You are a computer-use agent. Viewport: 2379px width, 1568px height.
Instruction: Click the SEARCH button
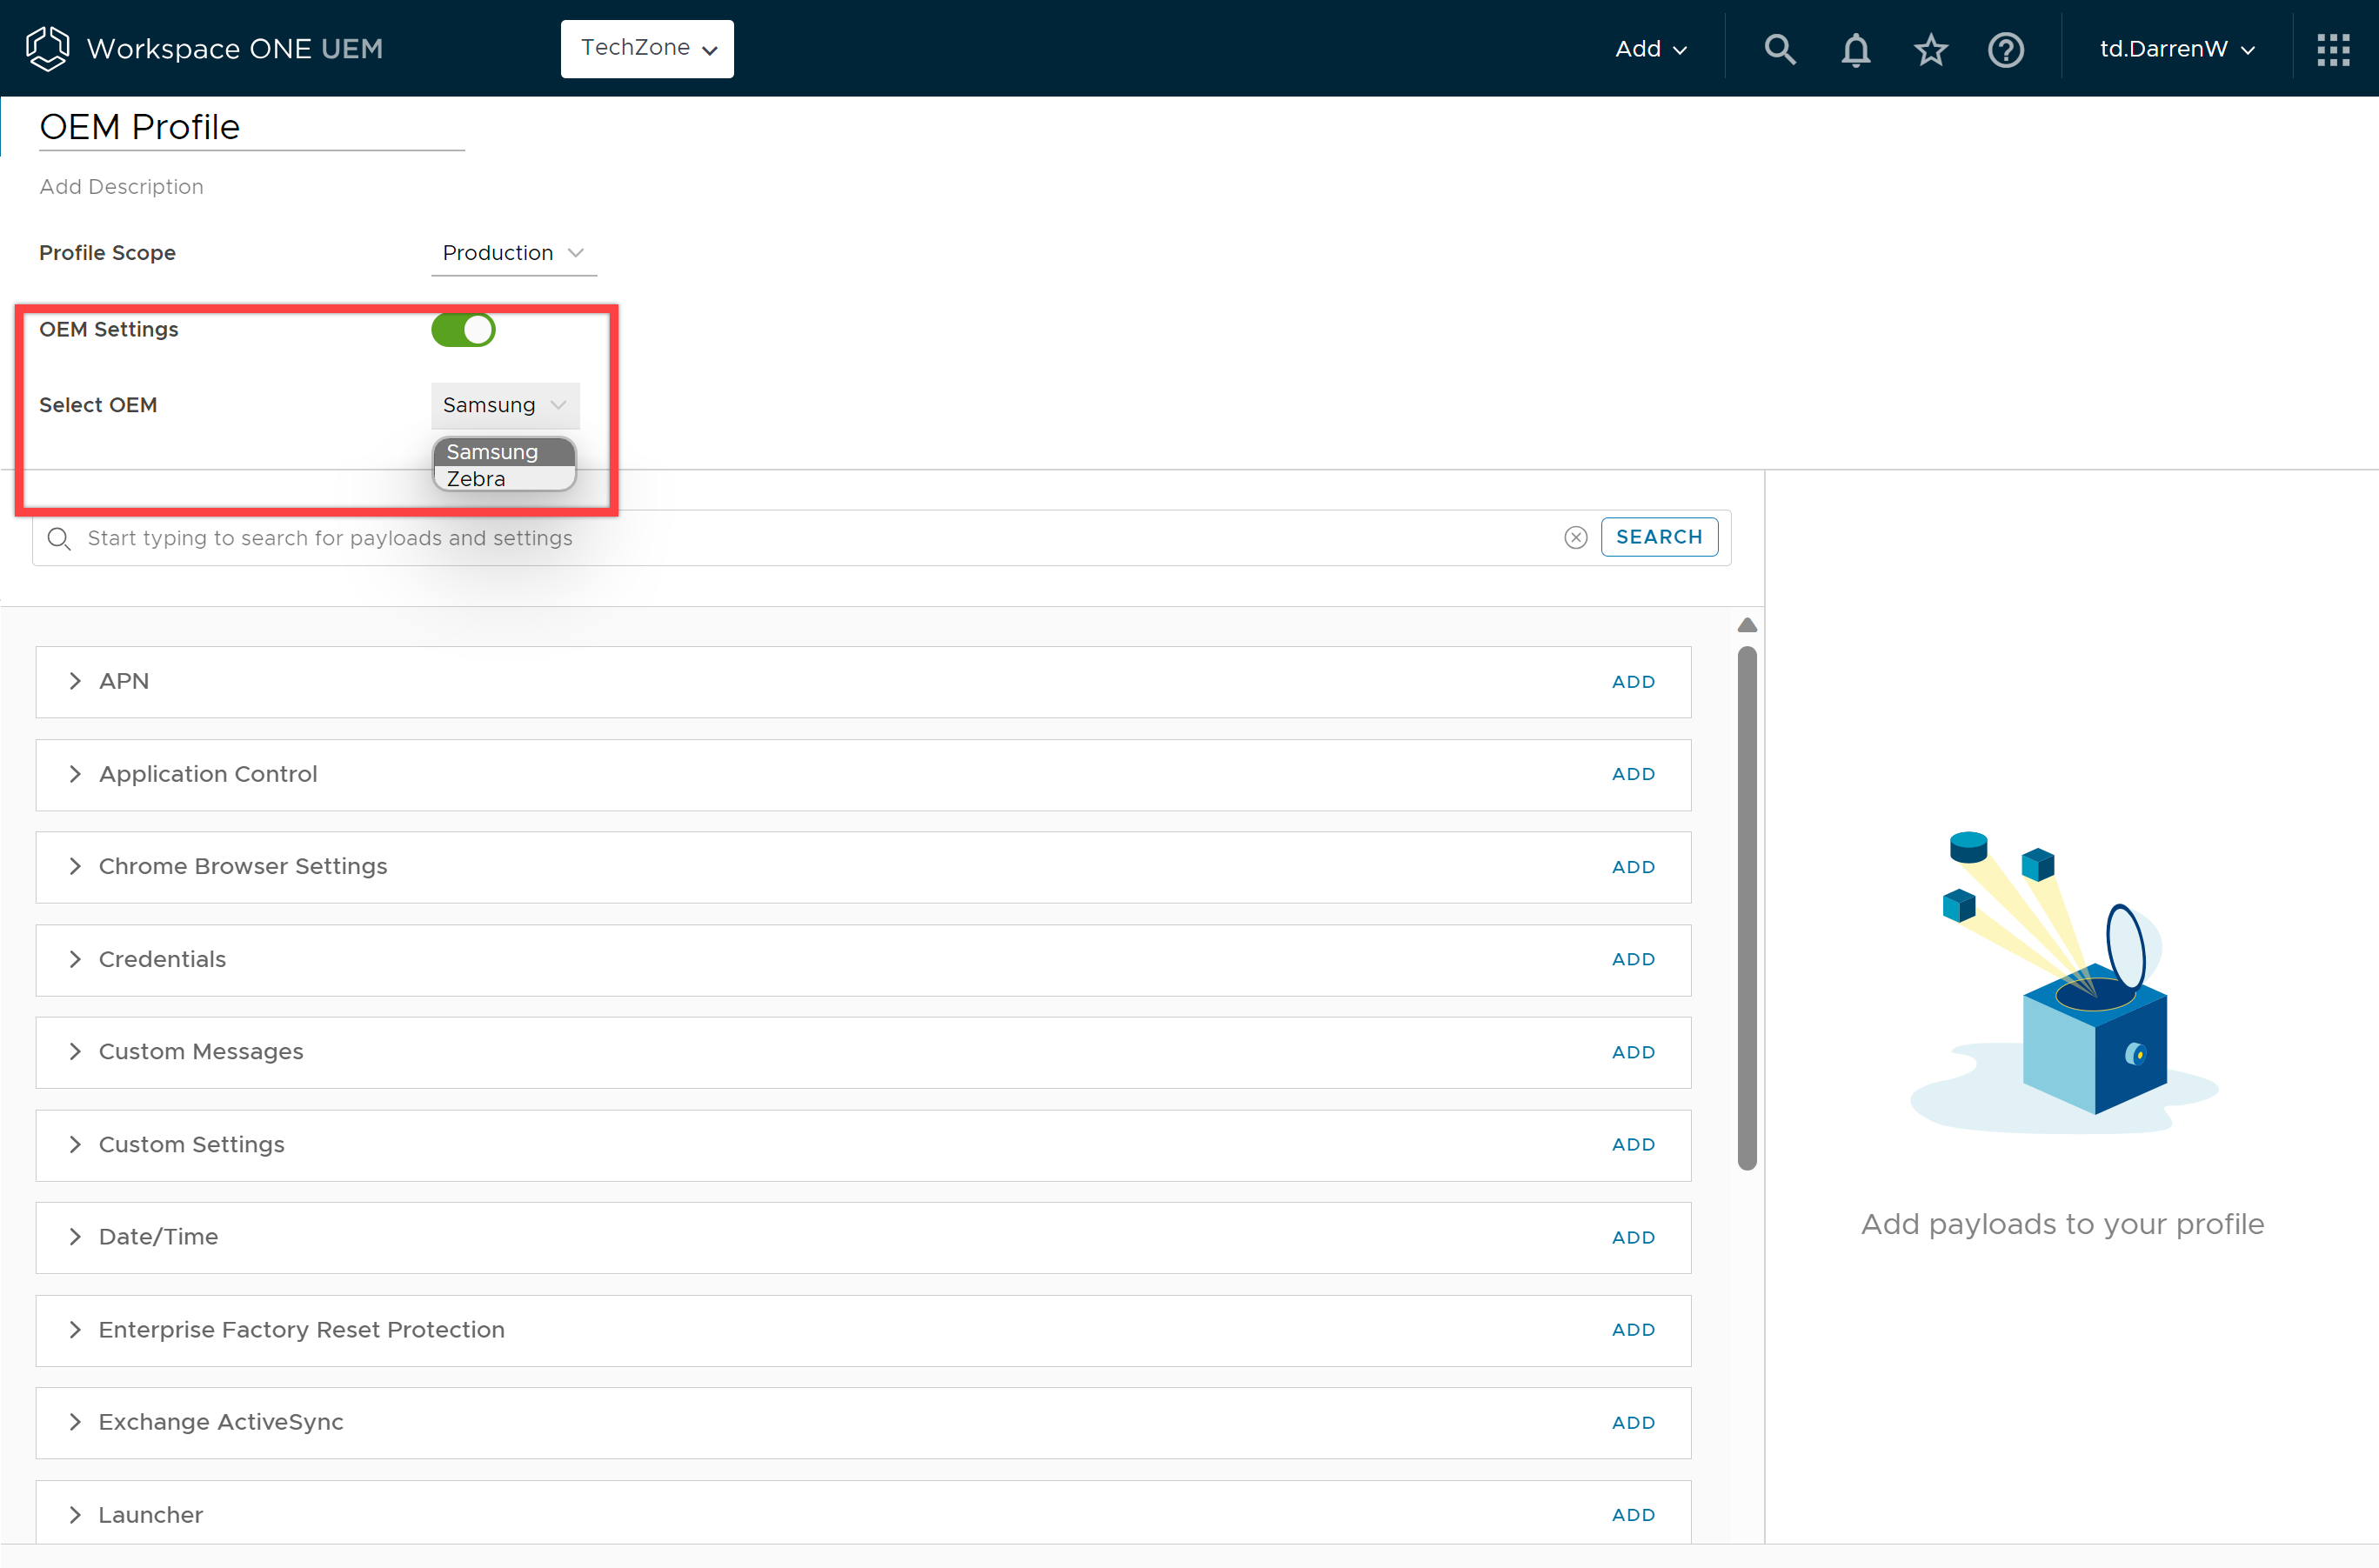[x=1658, y=537]
